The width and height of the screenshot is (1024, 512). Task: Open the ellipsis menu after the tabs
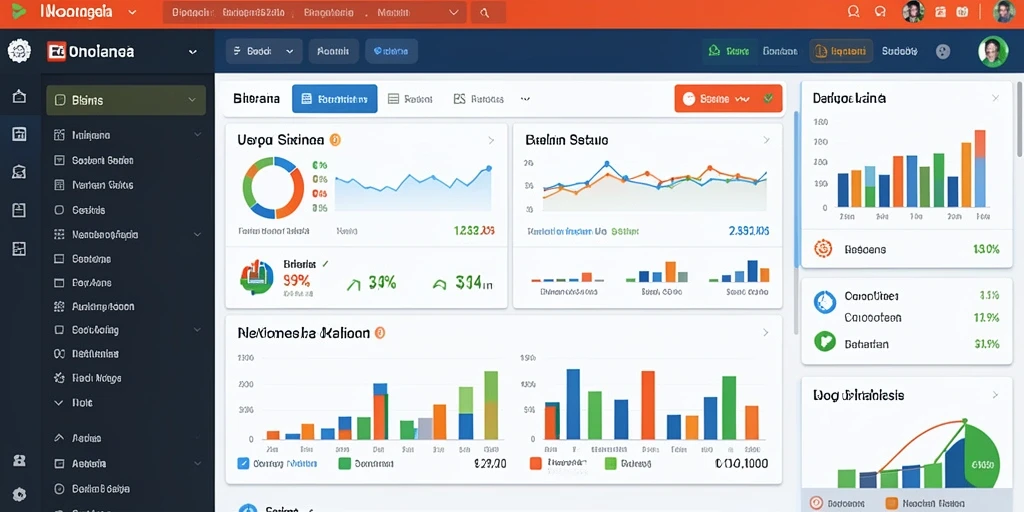(x=525, y=99)
